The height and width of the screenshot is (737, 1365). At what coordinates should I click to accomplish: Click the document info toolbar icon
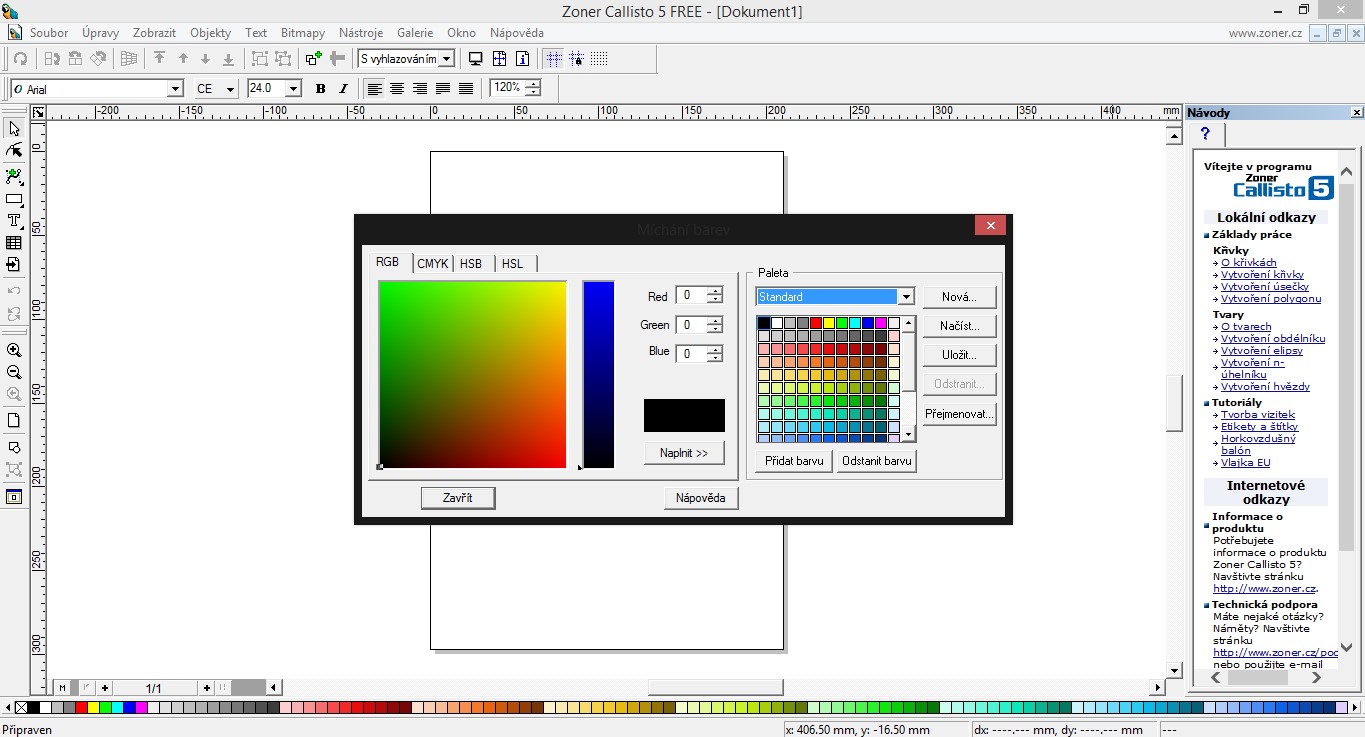[522, 59]
